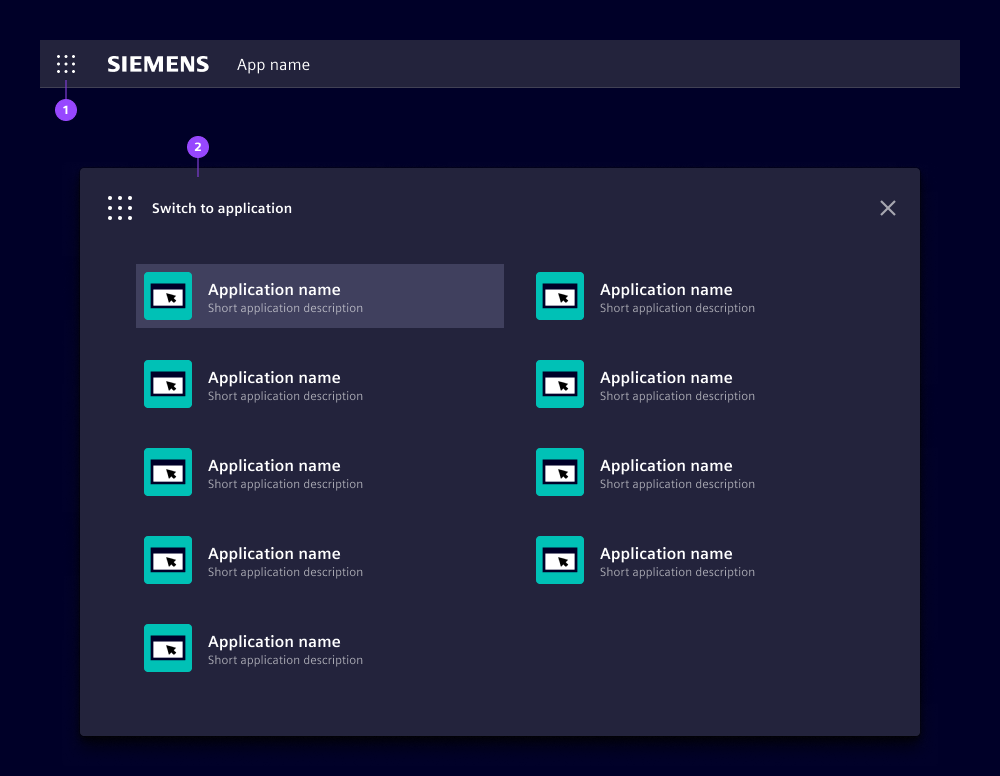Select the highlighted application's teal icon
This screenshot has width=1000, height=776.
tap(168, 296)
